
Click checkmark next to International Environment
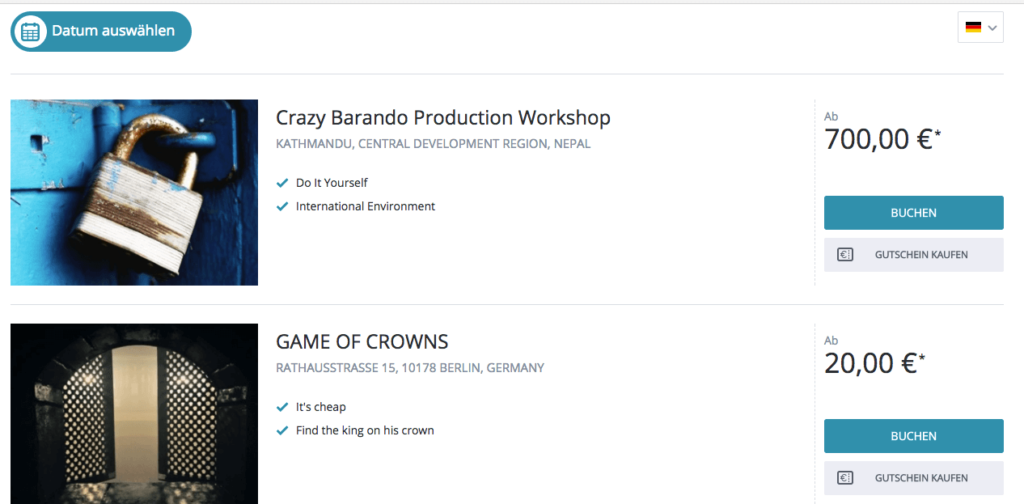[x=282, y=207]
